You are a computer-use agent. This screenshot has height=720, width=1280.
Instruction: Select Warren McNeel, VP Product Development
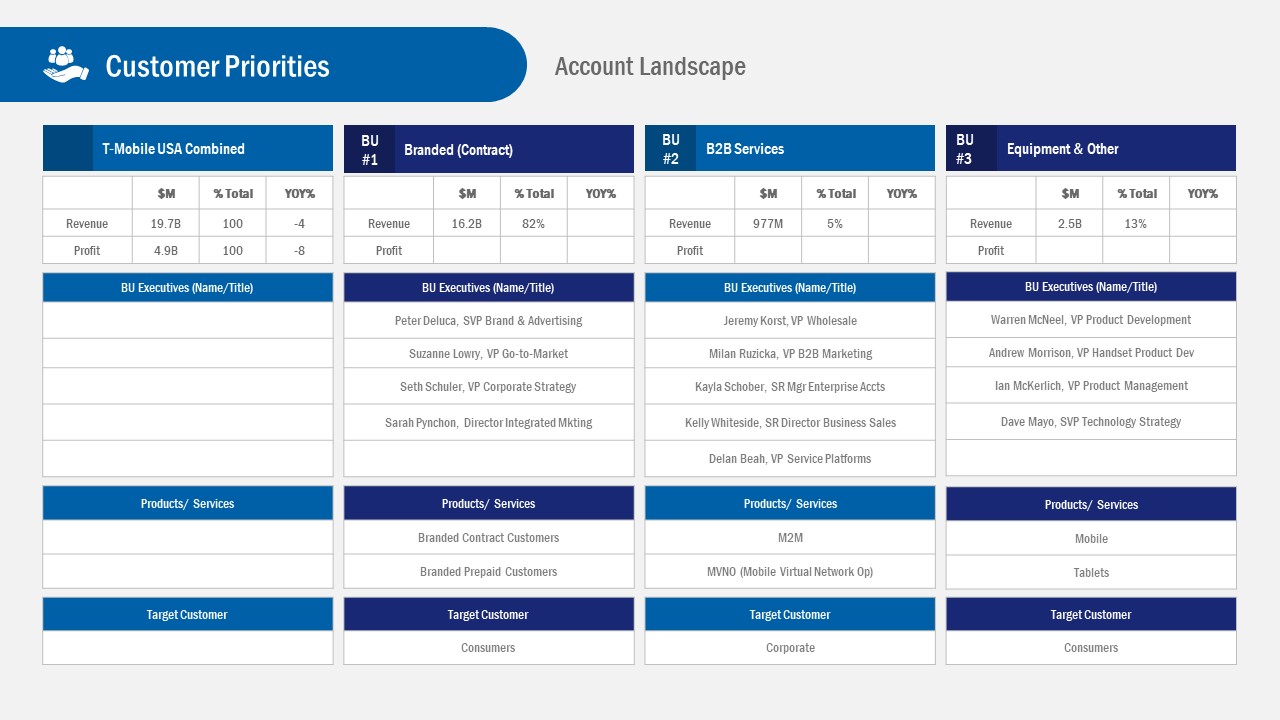pos(1091,320)
